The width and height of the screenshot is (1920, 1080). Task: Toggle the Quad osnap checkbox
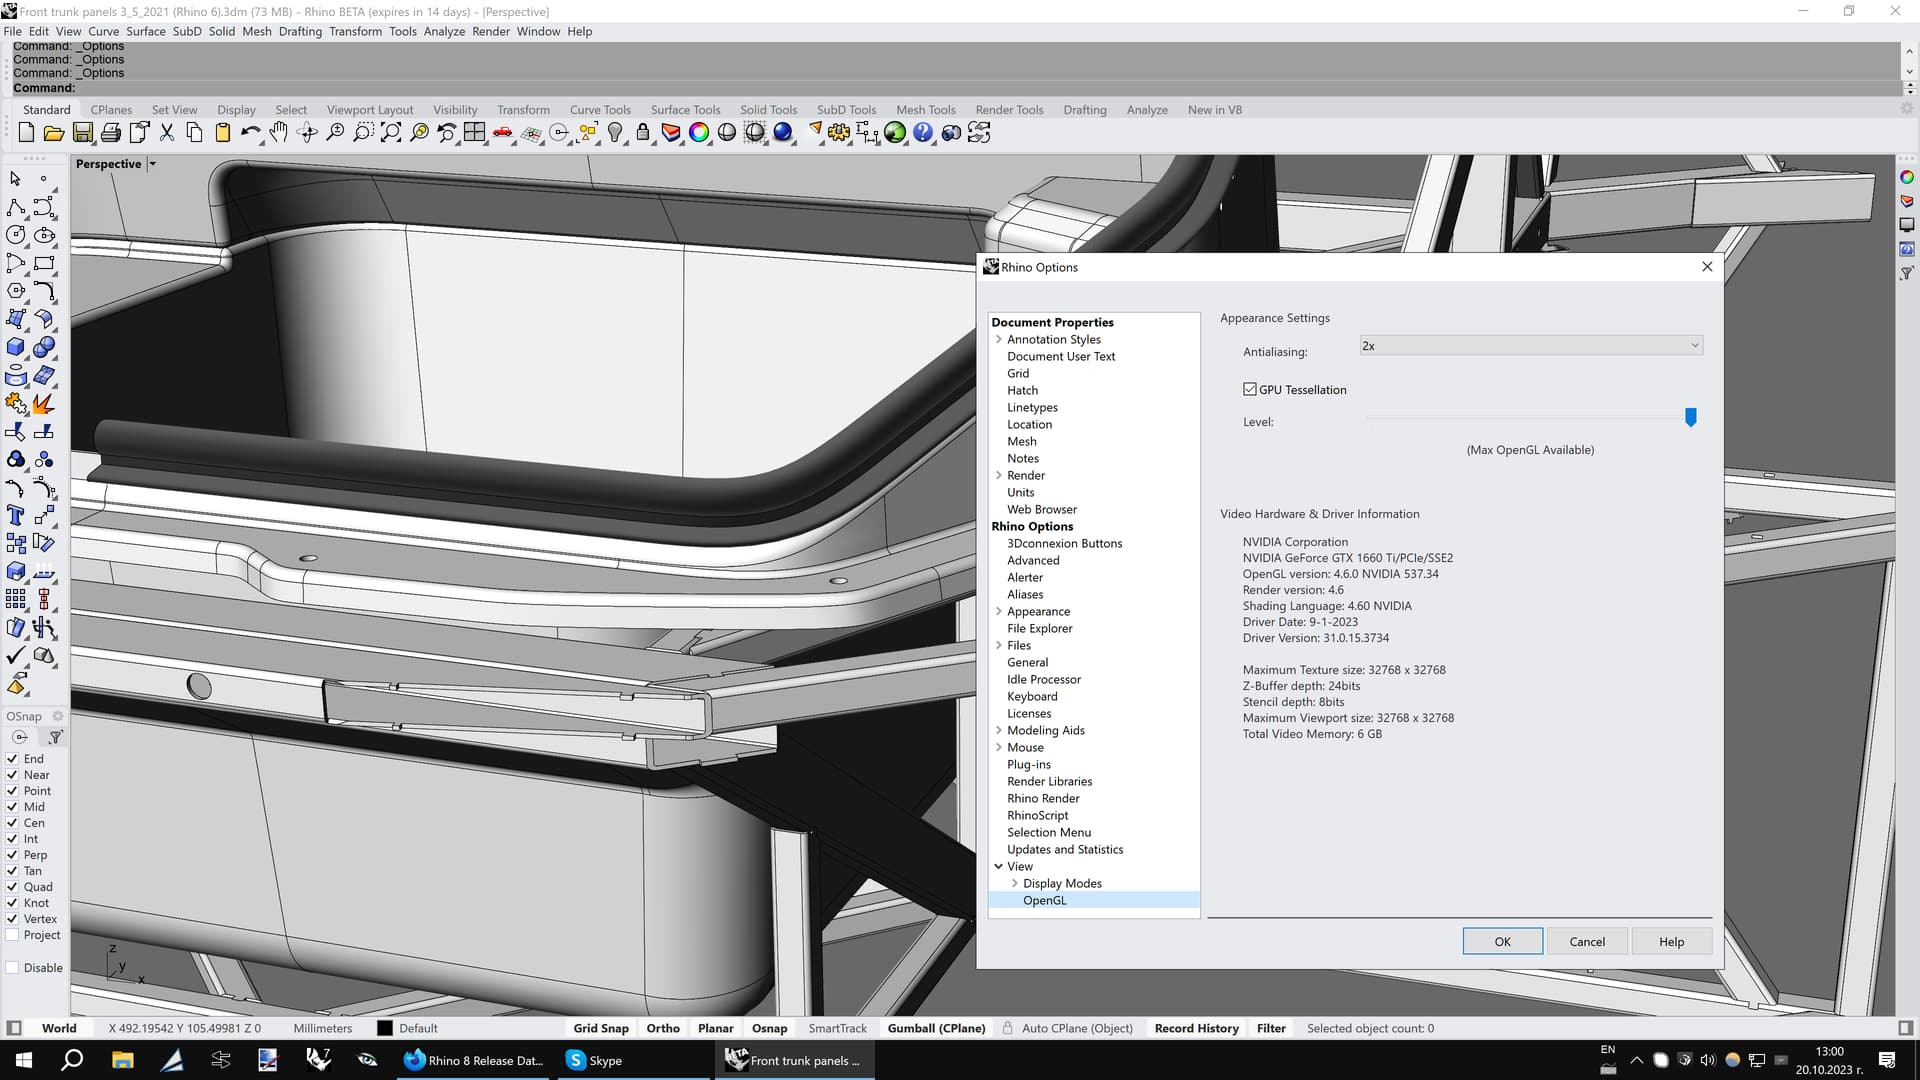tap(13, 887)
